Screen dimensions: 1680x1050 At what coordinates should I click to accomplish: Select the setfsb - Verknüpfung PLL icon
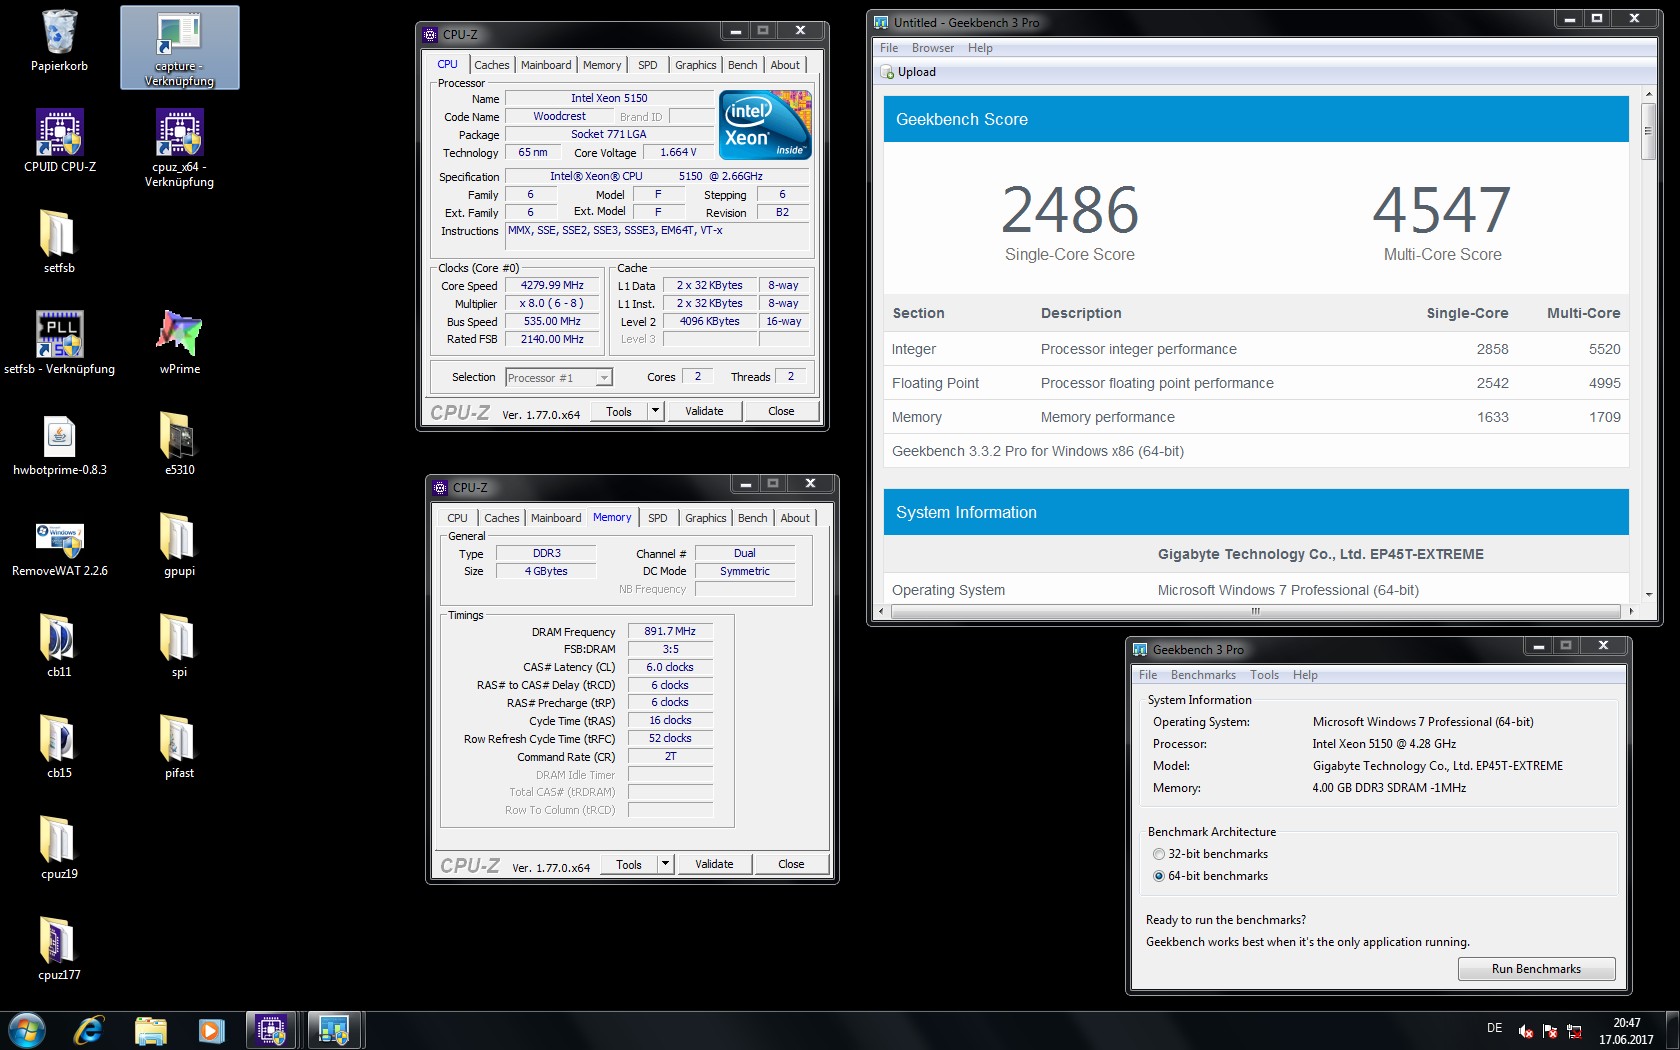click(59, 343)
